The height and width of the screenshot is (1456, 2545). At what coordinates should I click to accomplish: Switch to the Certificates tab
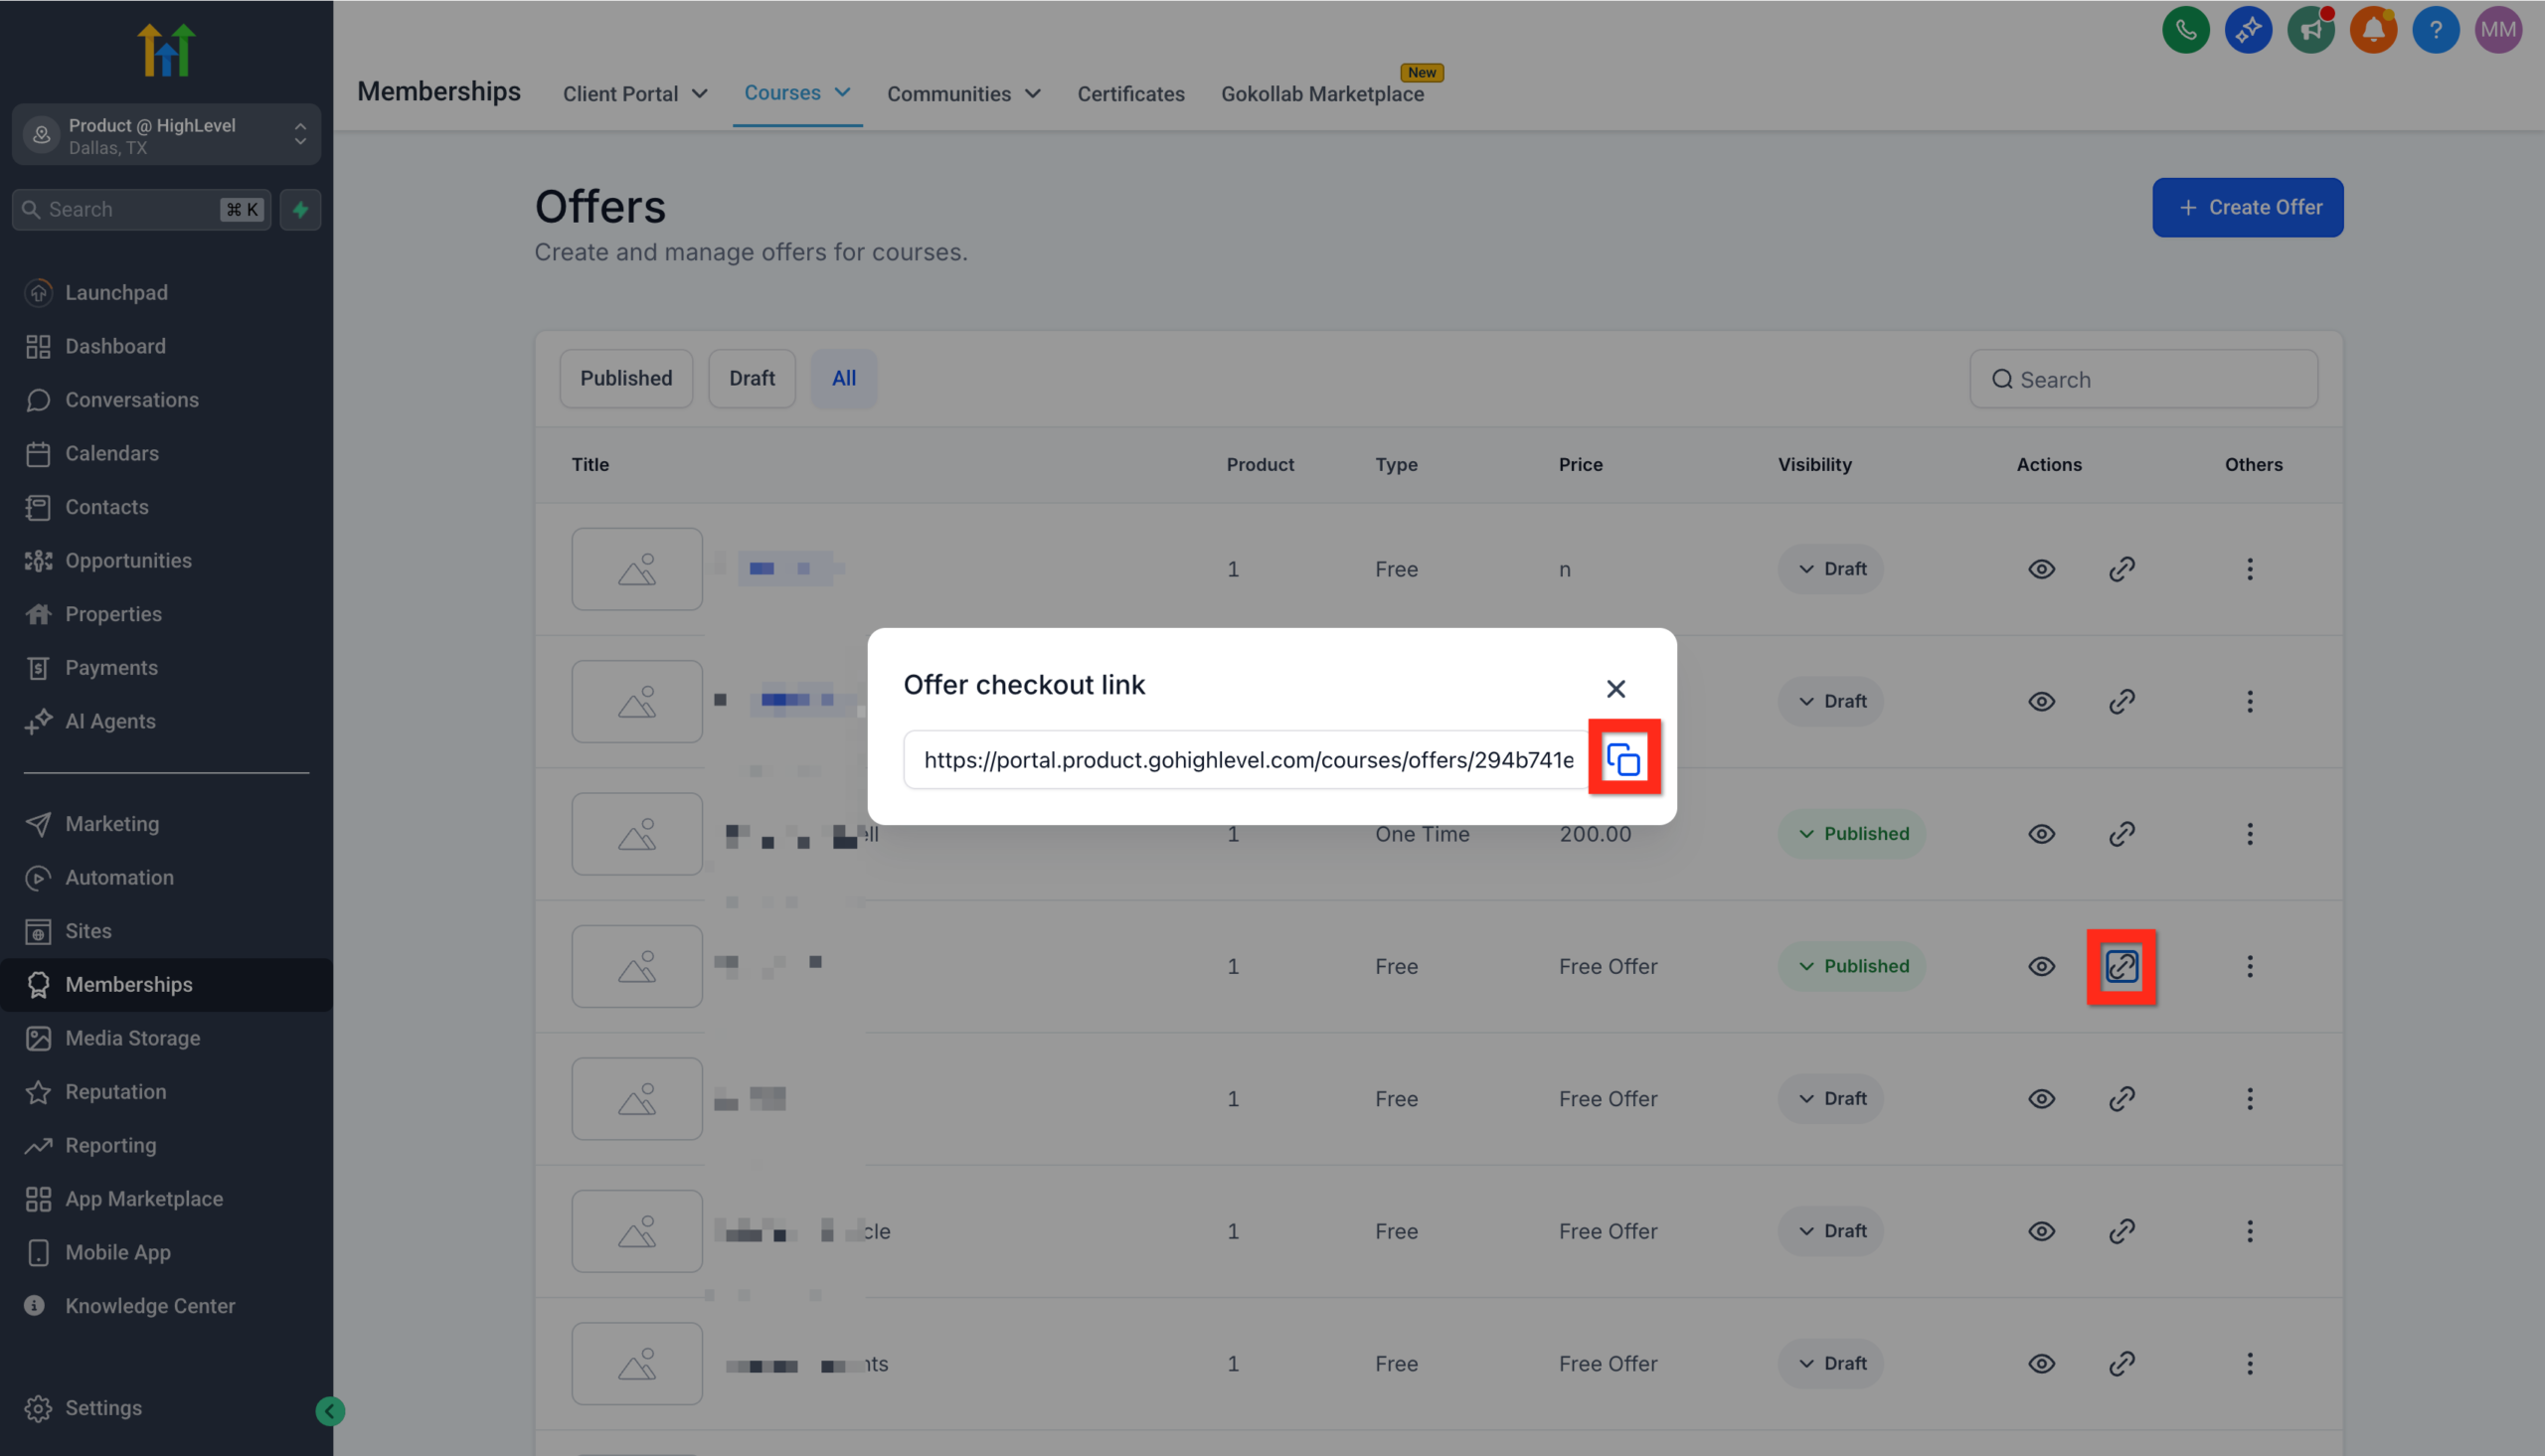pos(1131,93)
